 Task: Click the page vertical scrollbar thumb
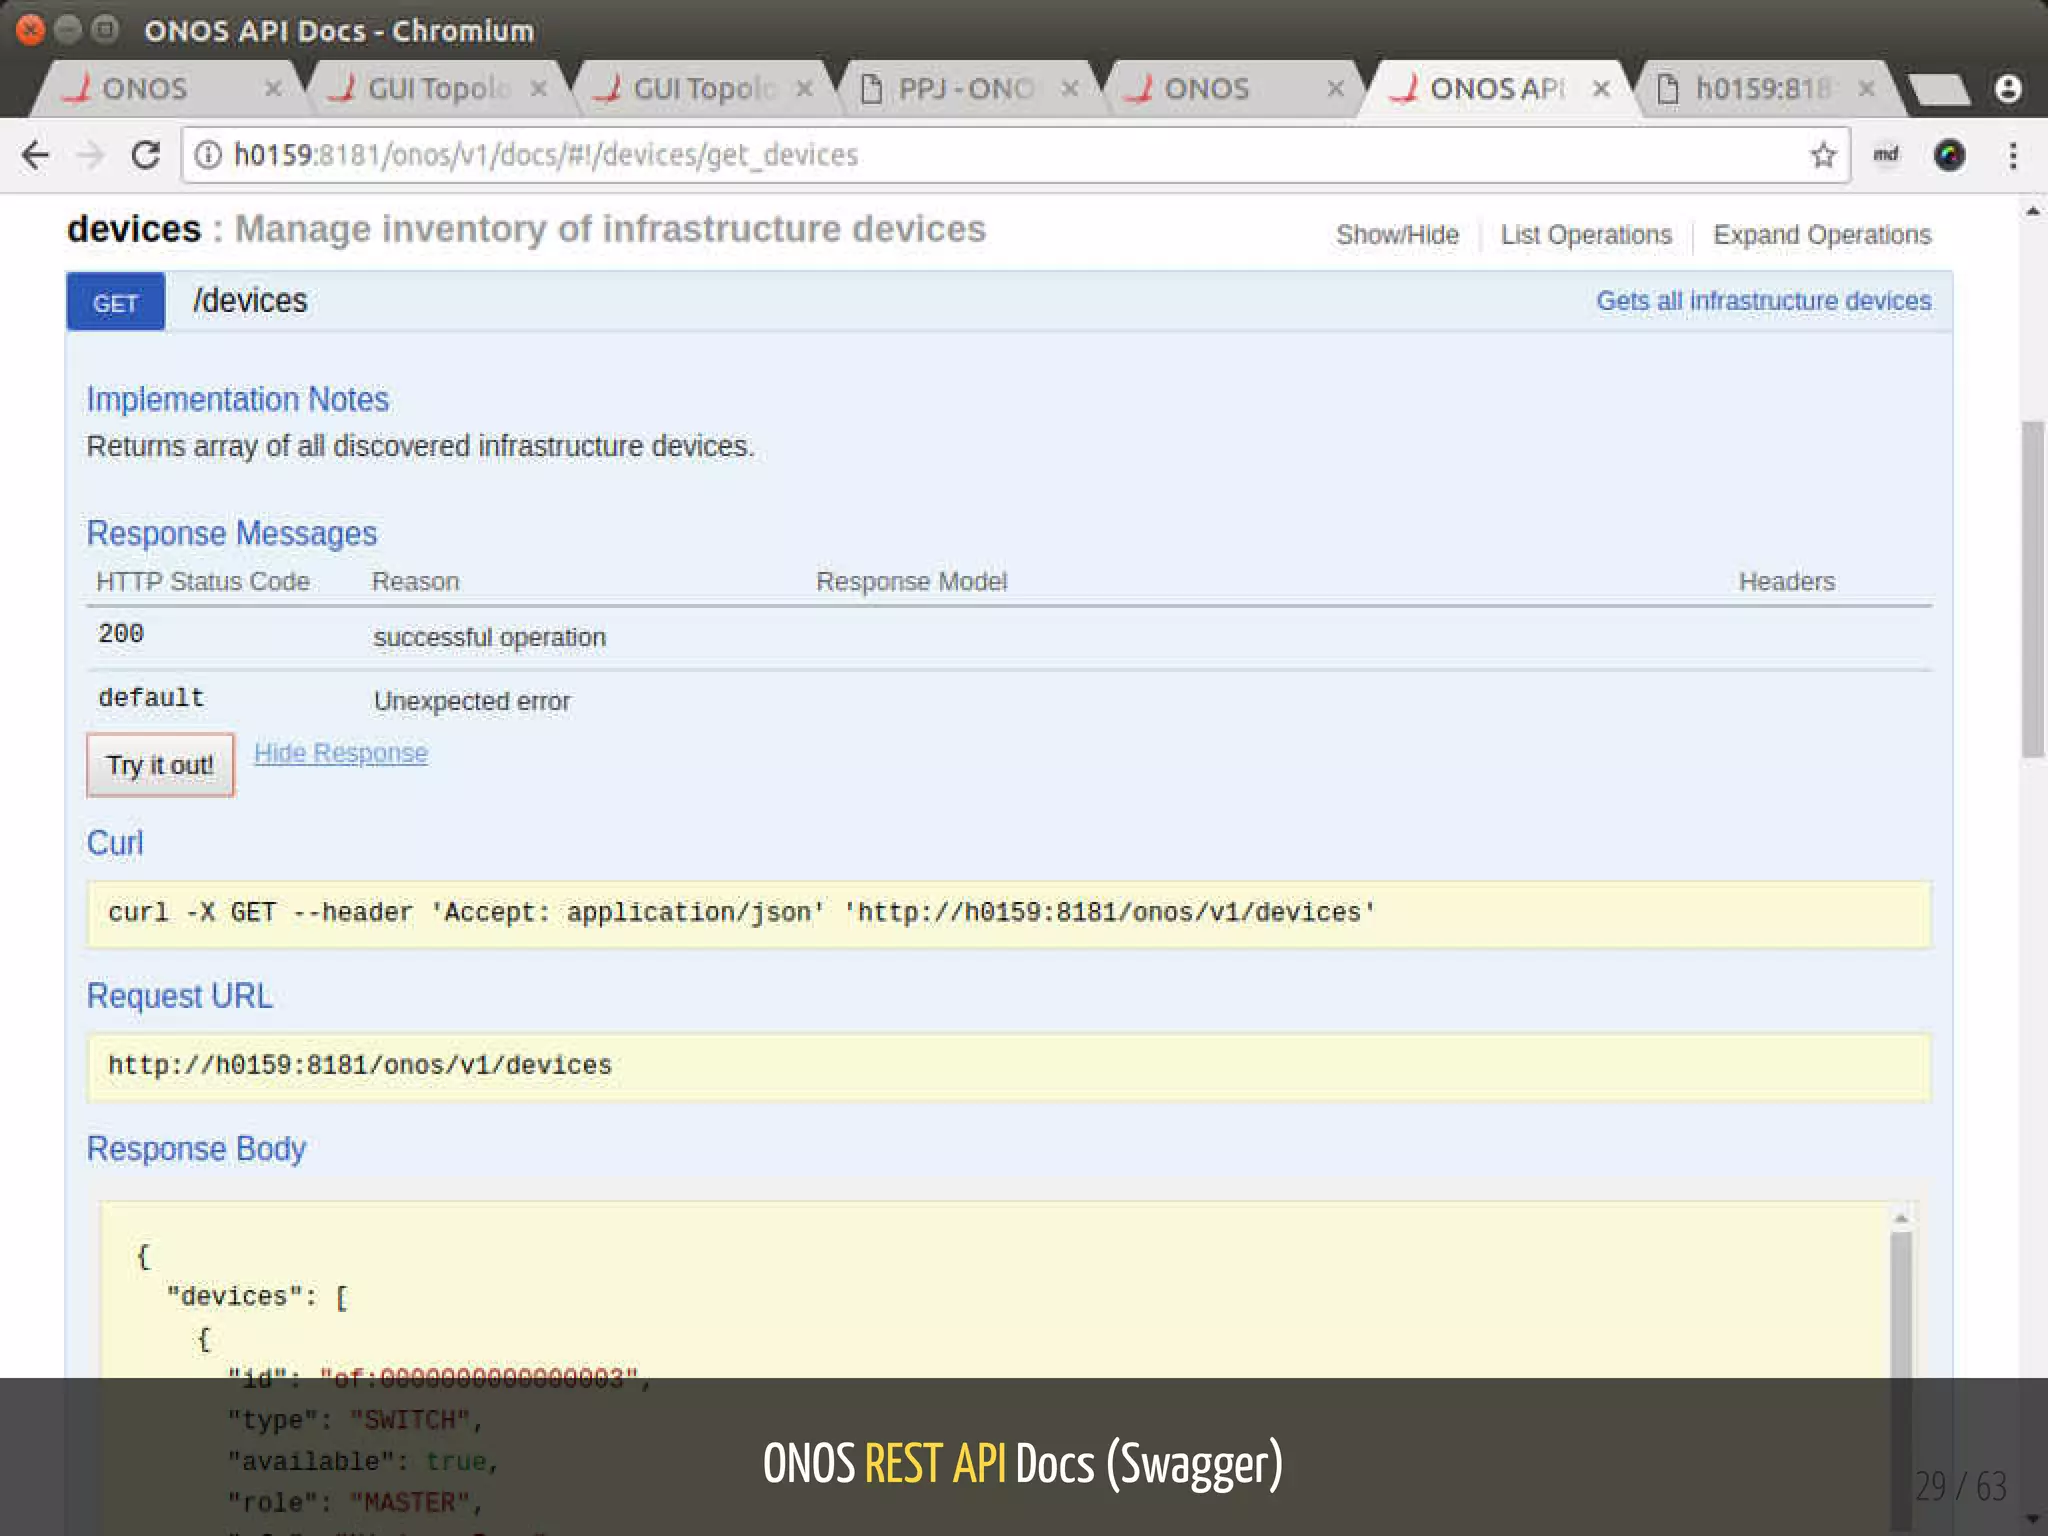[x=2032, y=590]
